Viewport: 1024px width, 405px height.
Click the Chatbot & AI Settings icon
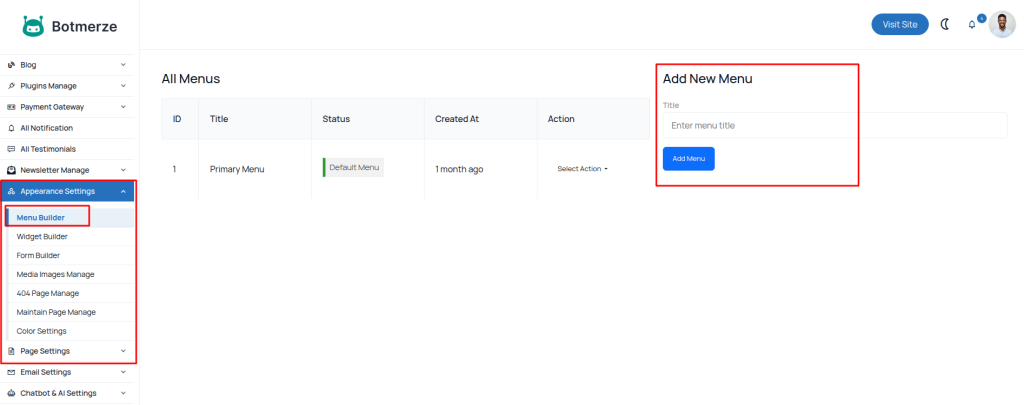[x=11, y=393]
